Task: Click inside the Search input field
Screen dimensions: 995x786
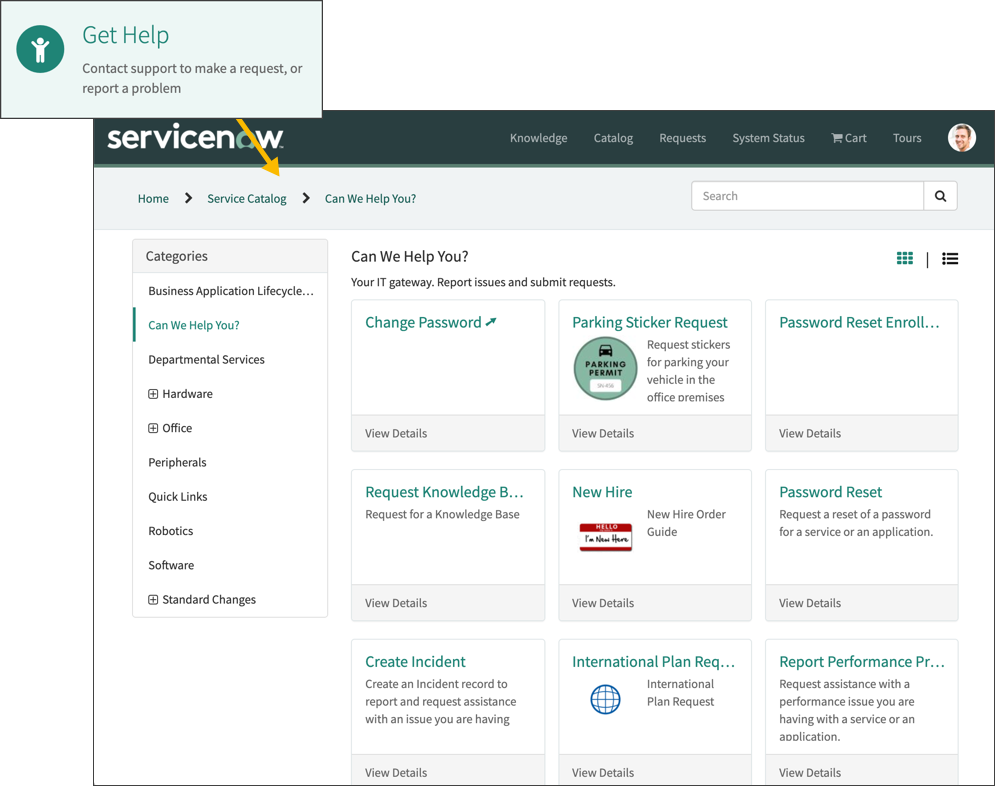Action: (x=800, y=196)
